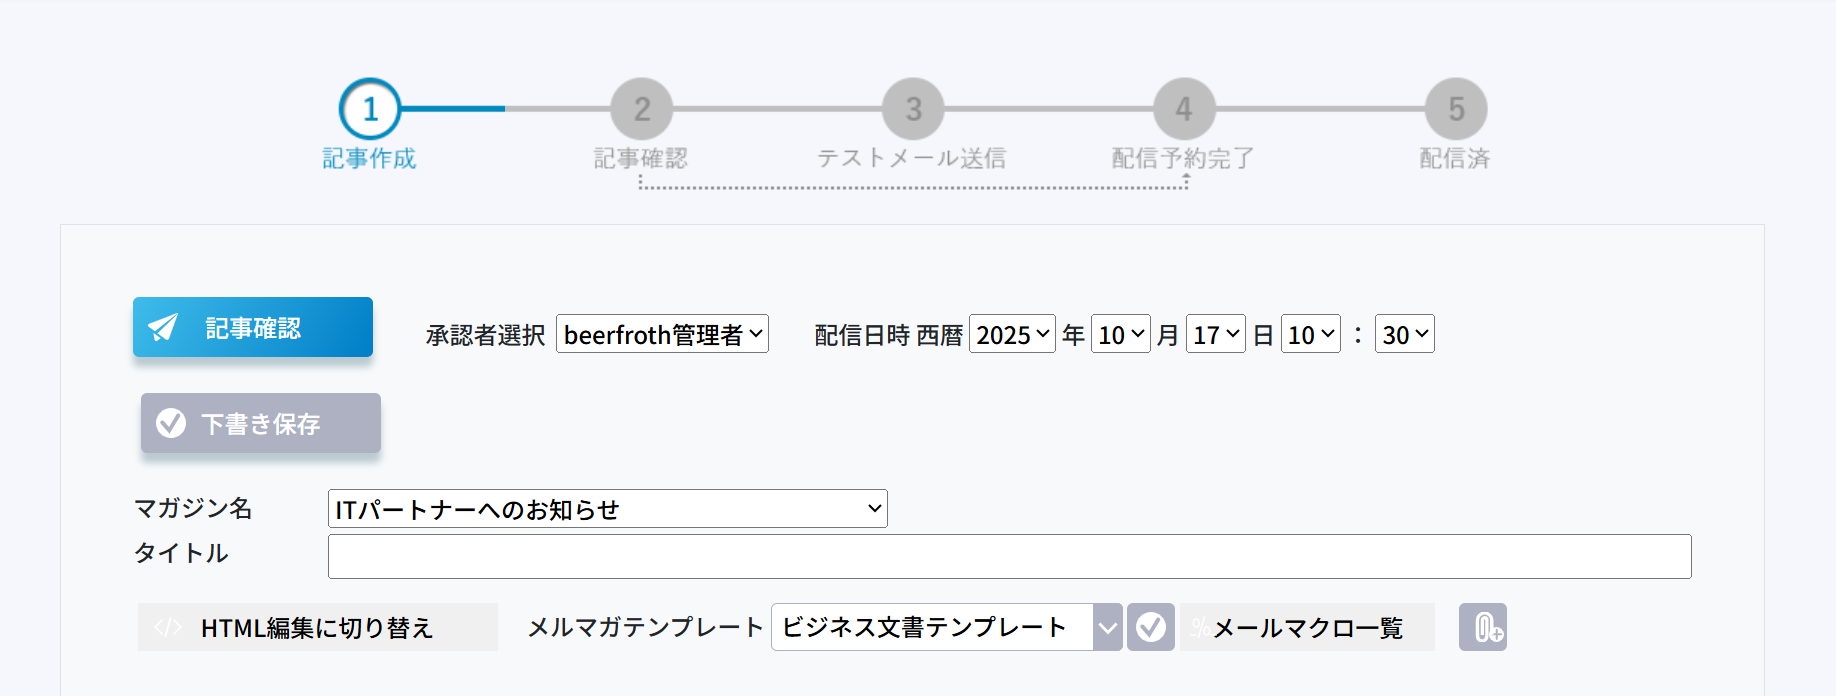Viewport: 1836px width, 696px height.
Task: Click step 2 circle 記事確認
Action: click(641, 109)
